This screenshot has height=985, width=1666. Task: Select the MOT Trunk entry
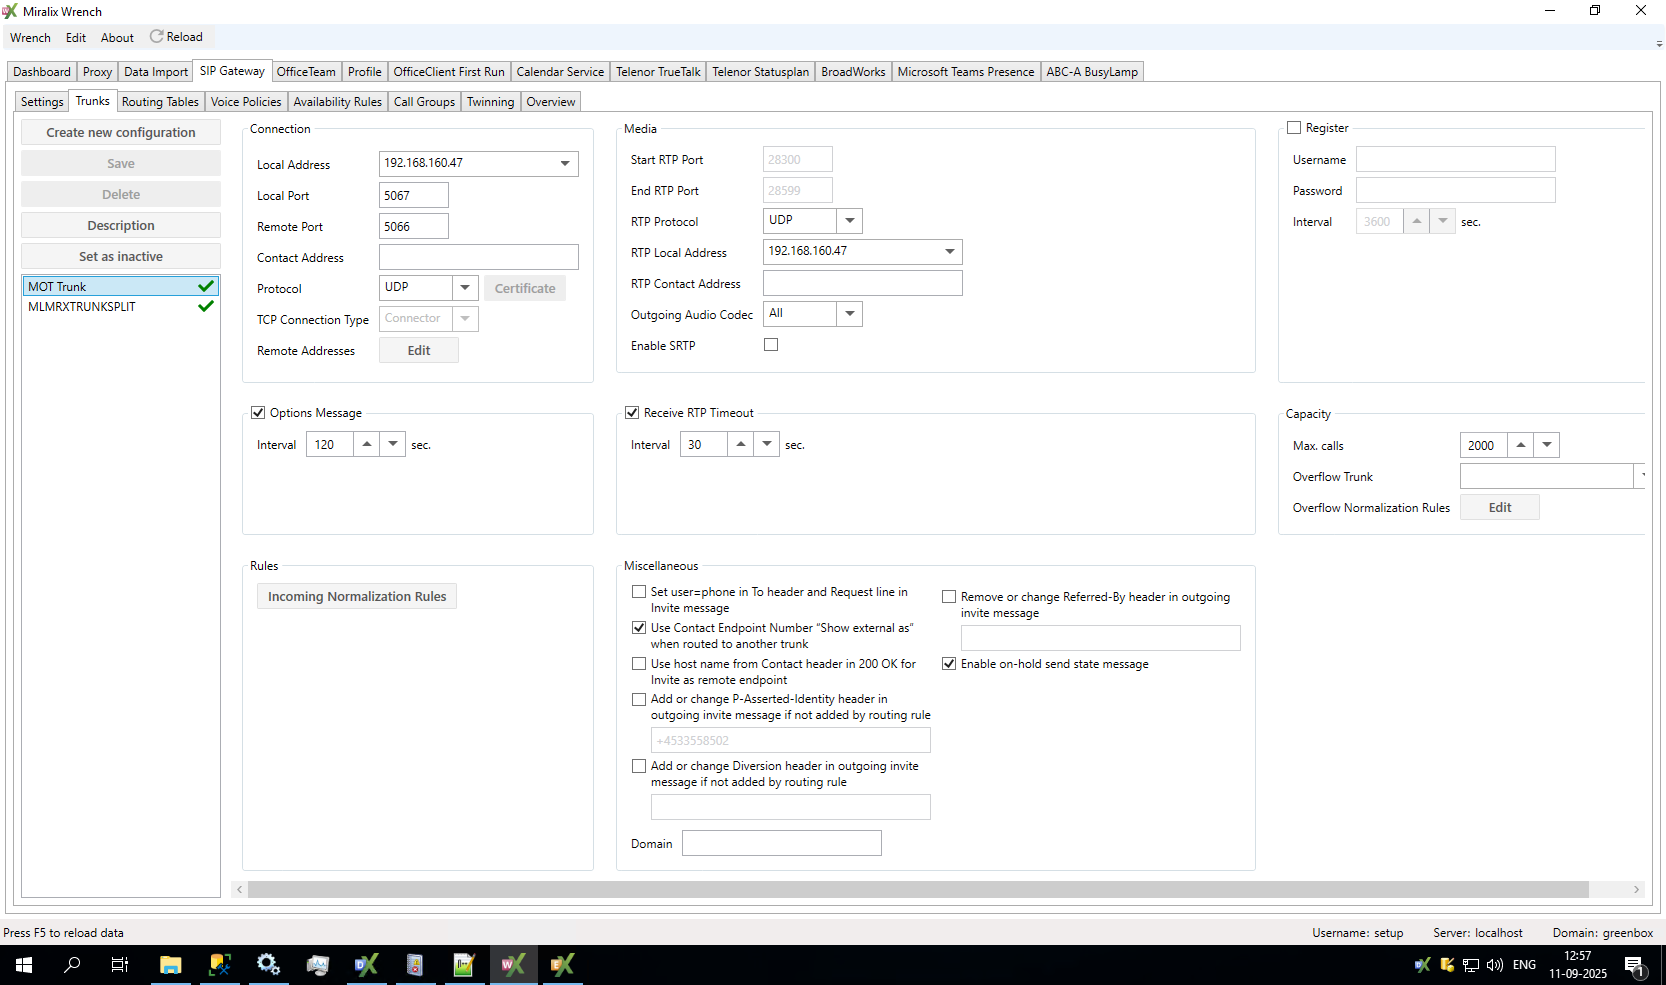click(121, 286)
